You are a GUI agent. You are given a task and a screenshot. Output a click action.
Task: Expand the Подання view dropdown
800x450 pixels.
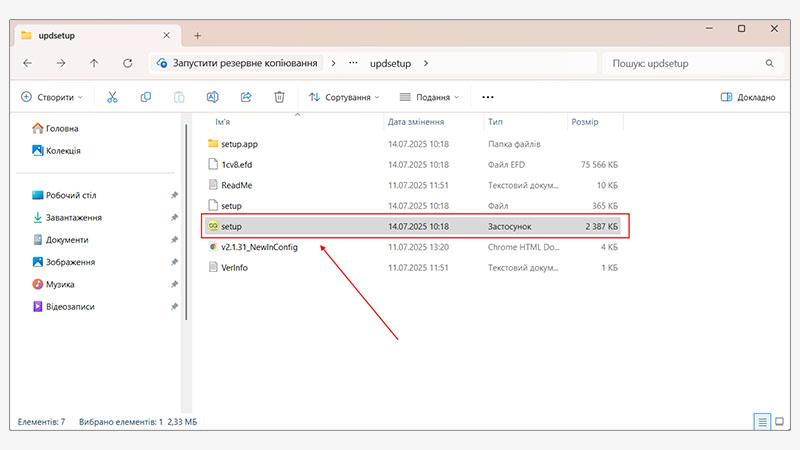[x=429, y=97]
